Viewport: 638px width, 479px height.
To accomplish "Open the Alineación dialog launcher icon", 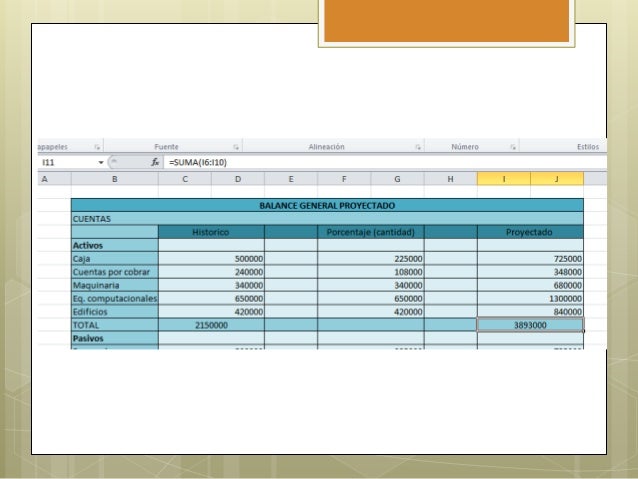I will coord(418,147).
